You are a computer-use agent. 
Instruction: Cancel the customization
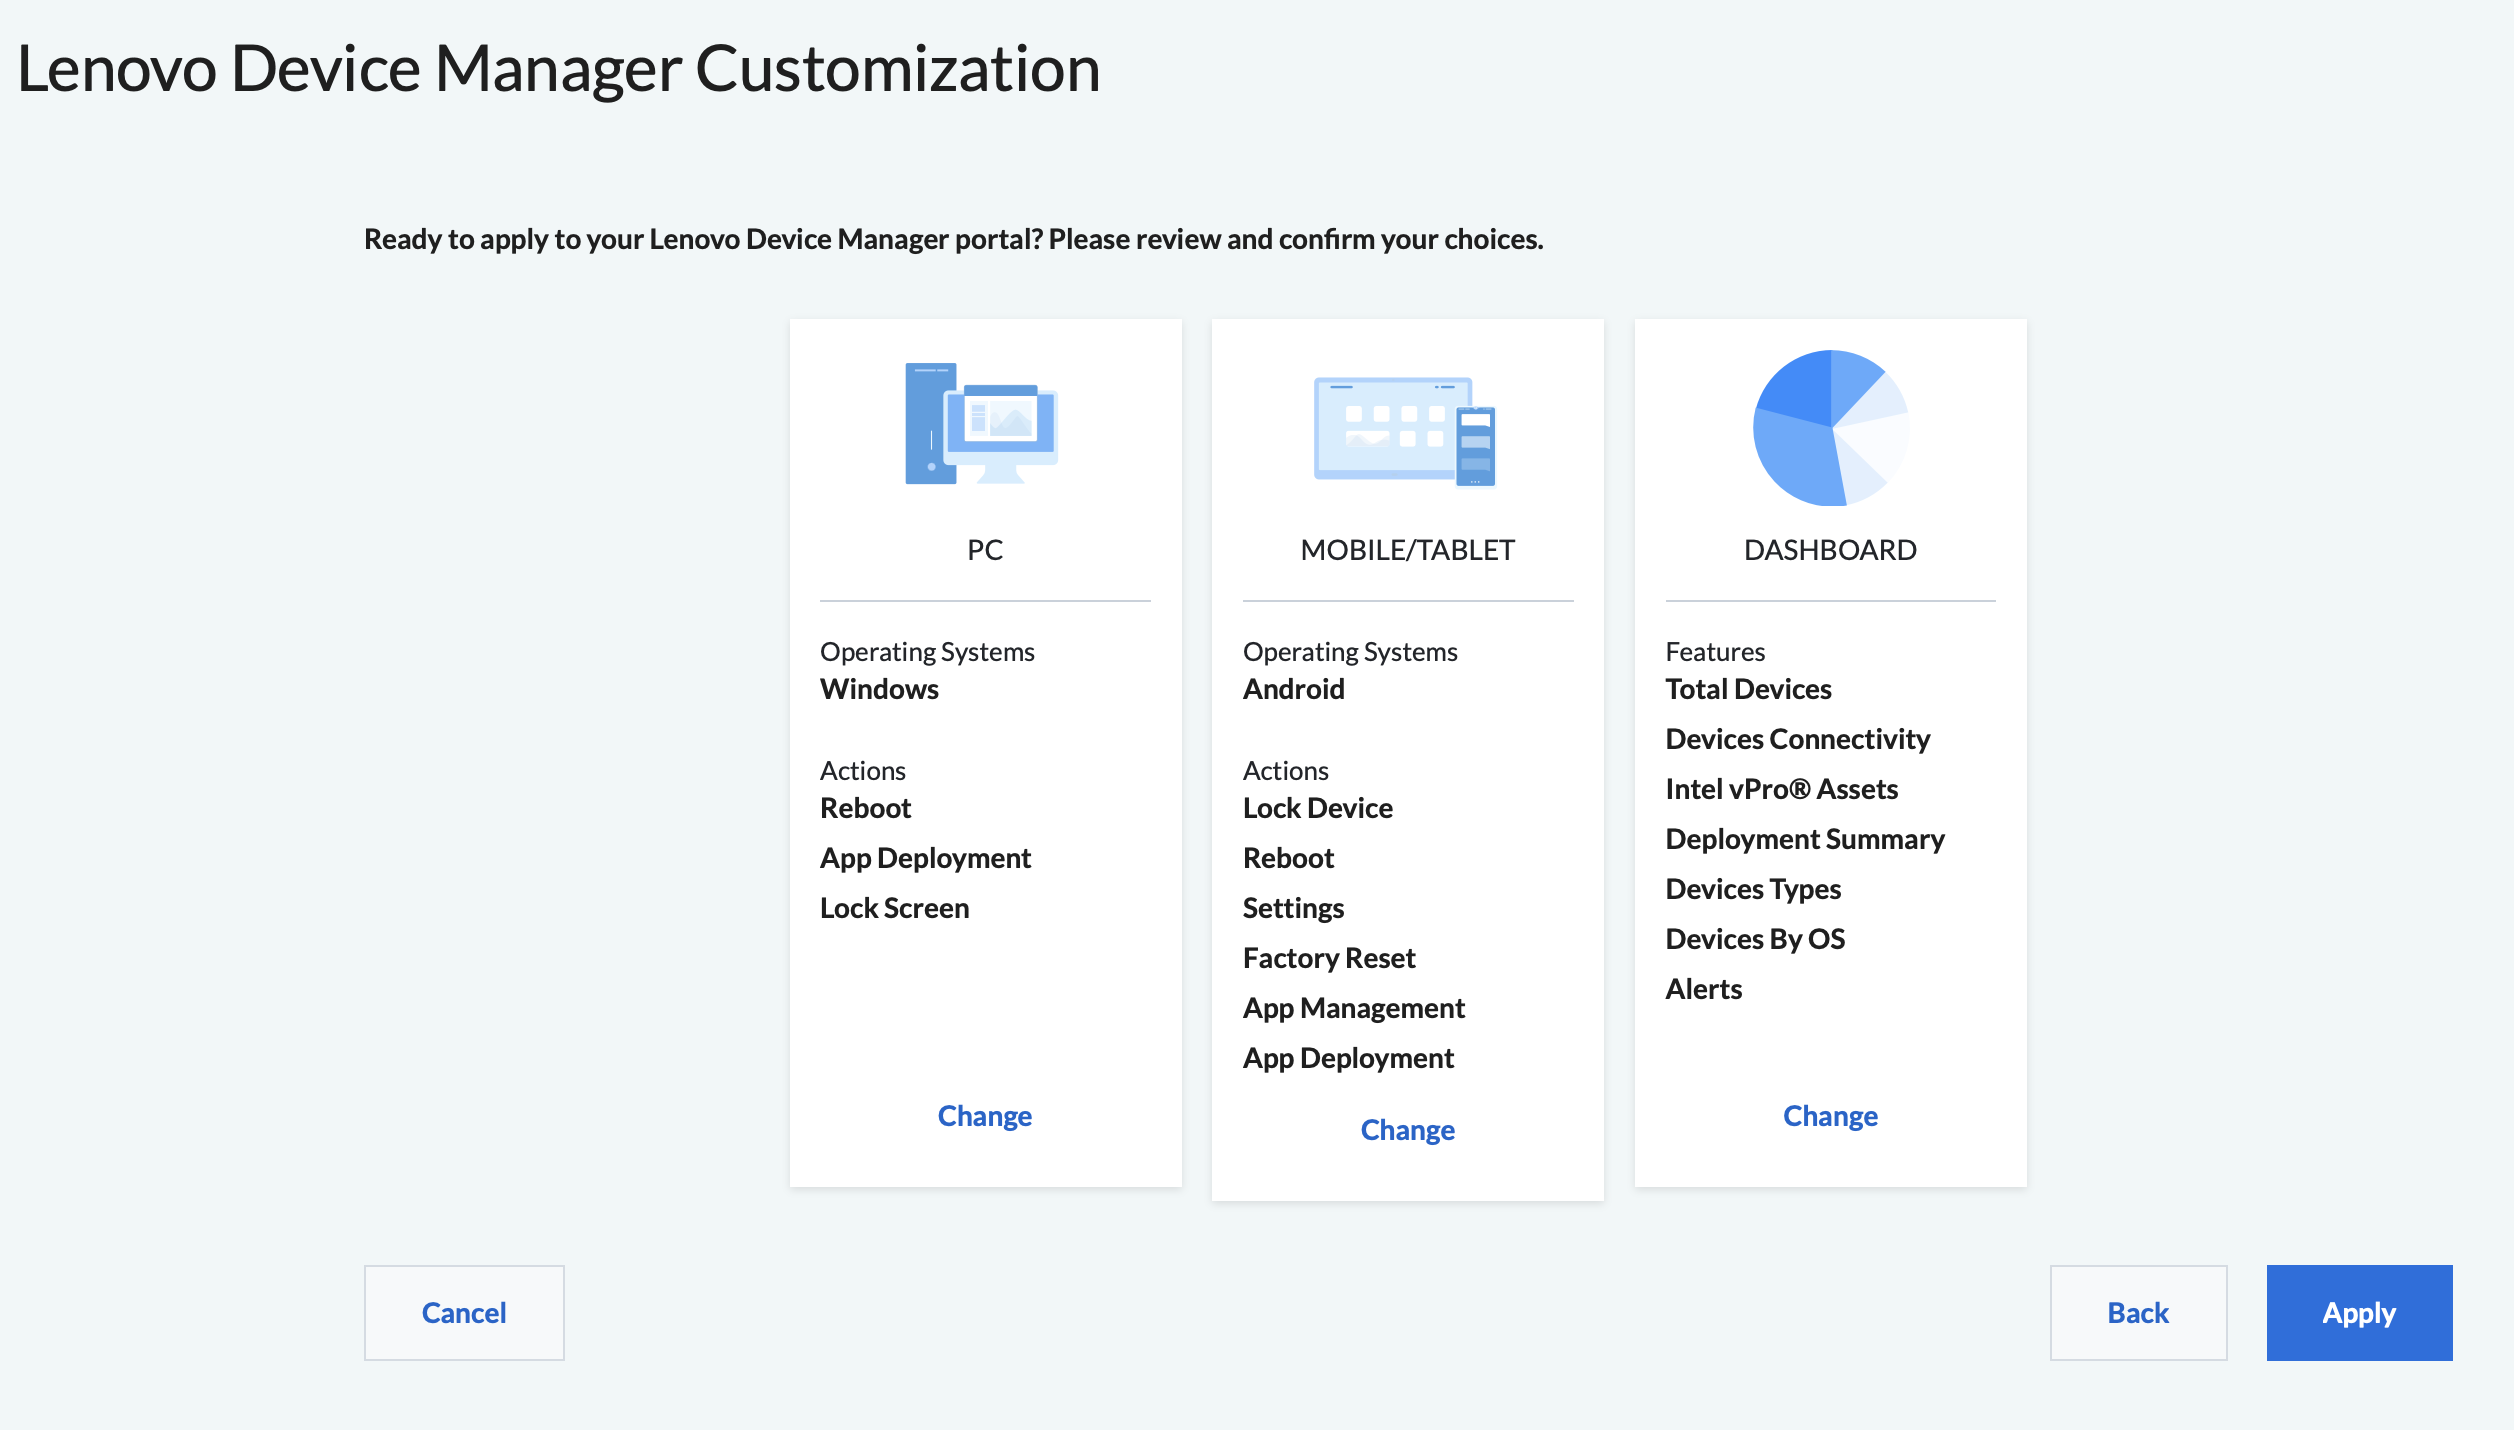464,1313
